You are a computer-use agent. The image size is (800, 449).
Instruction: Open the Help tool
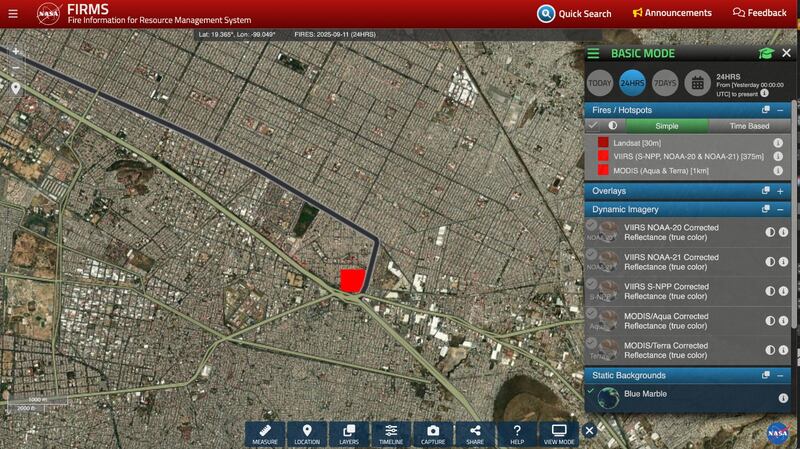(x=517, y=435)
